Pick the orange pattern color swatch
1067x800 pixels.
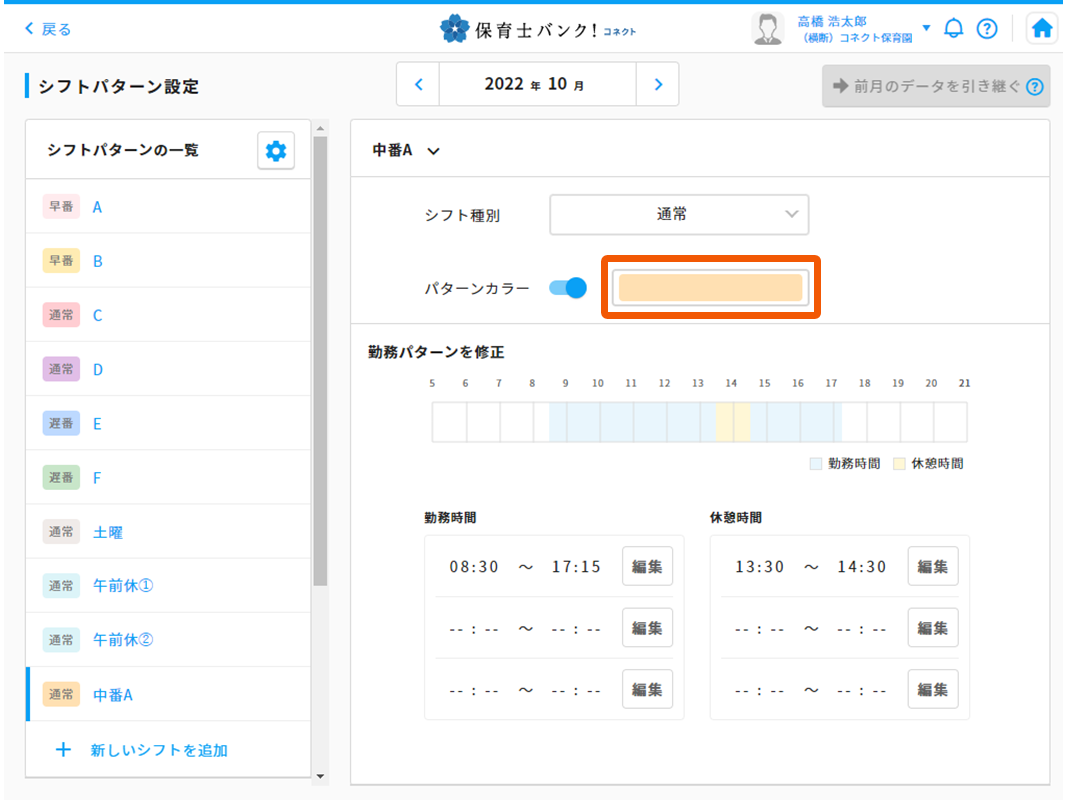[x=710, y=288]
